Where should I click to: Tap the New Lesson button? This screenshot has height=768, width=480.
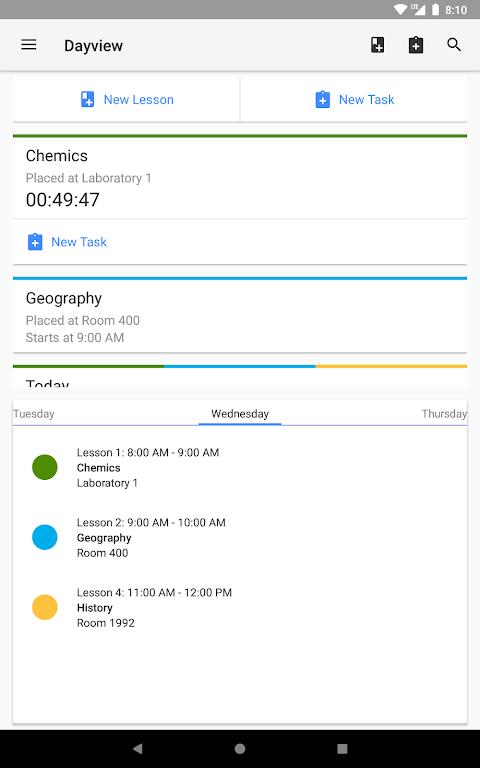(127, 99)
